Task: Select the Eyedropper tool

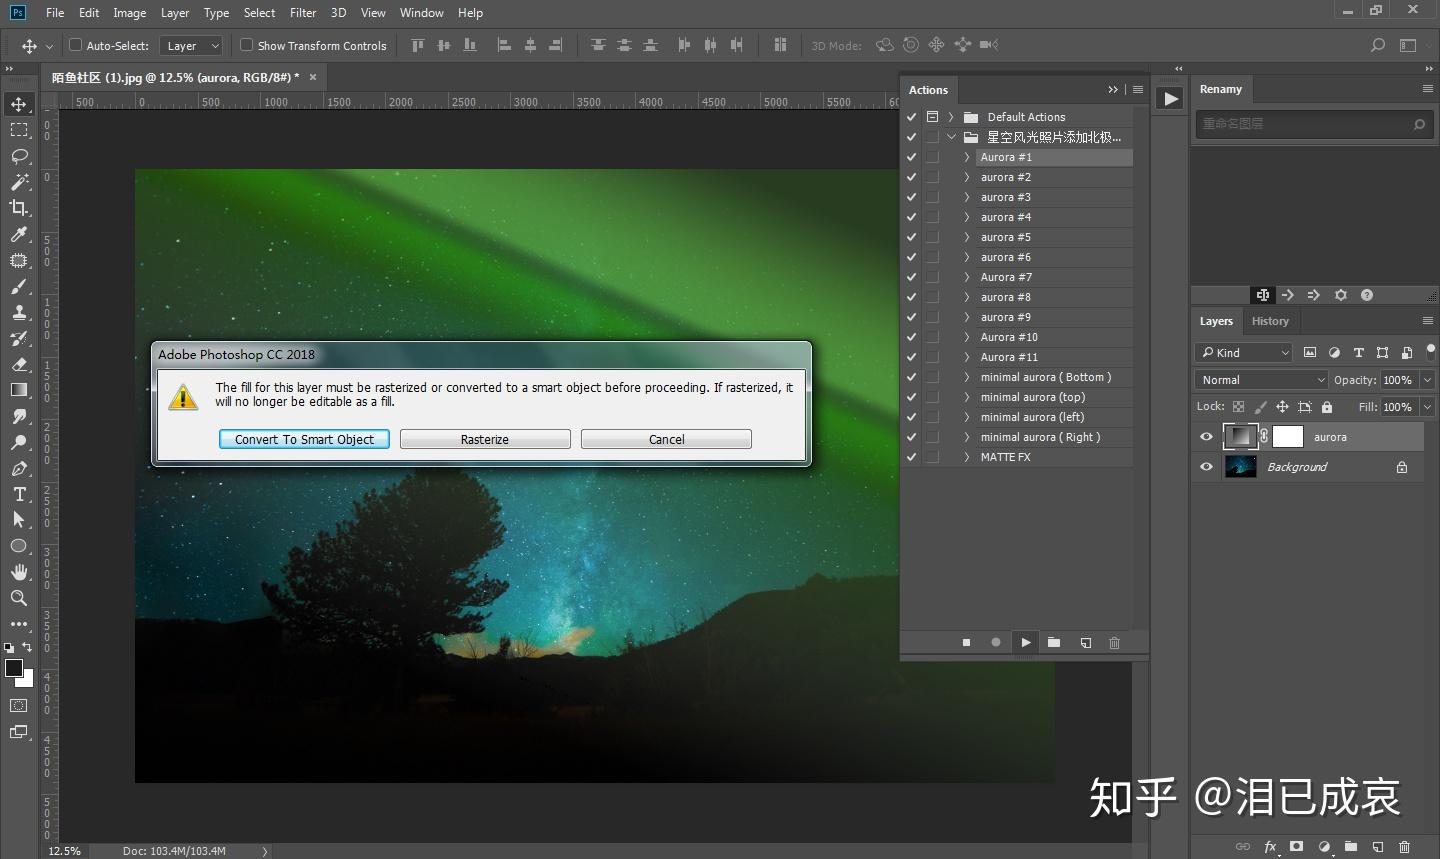Action: coord(19,234)
